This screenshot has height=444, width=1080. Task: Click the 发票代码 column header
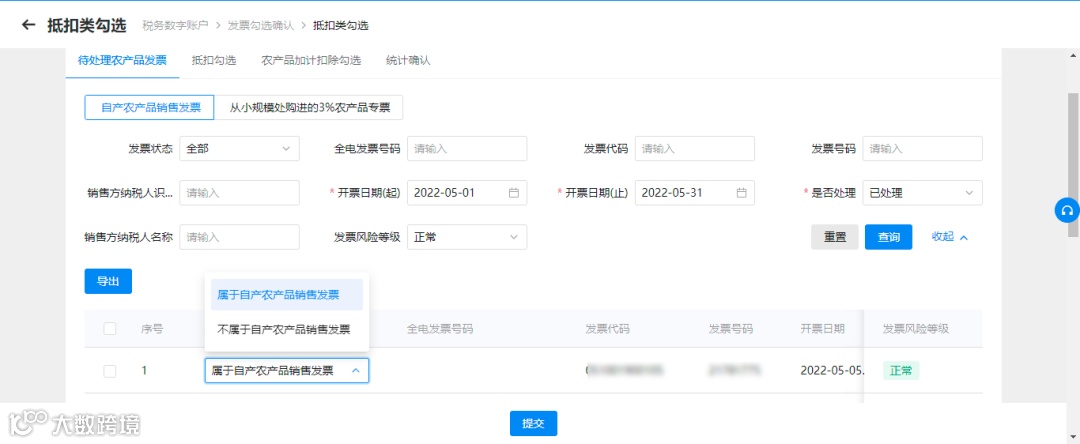(x=608, y=329)
